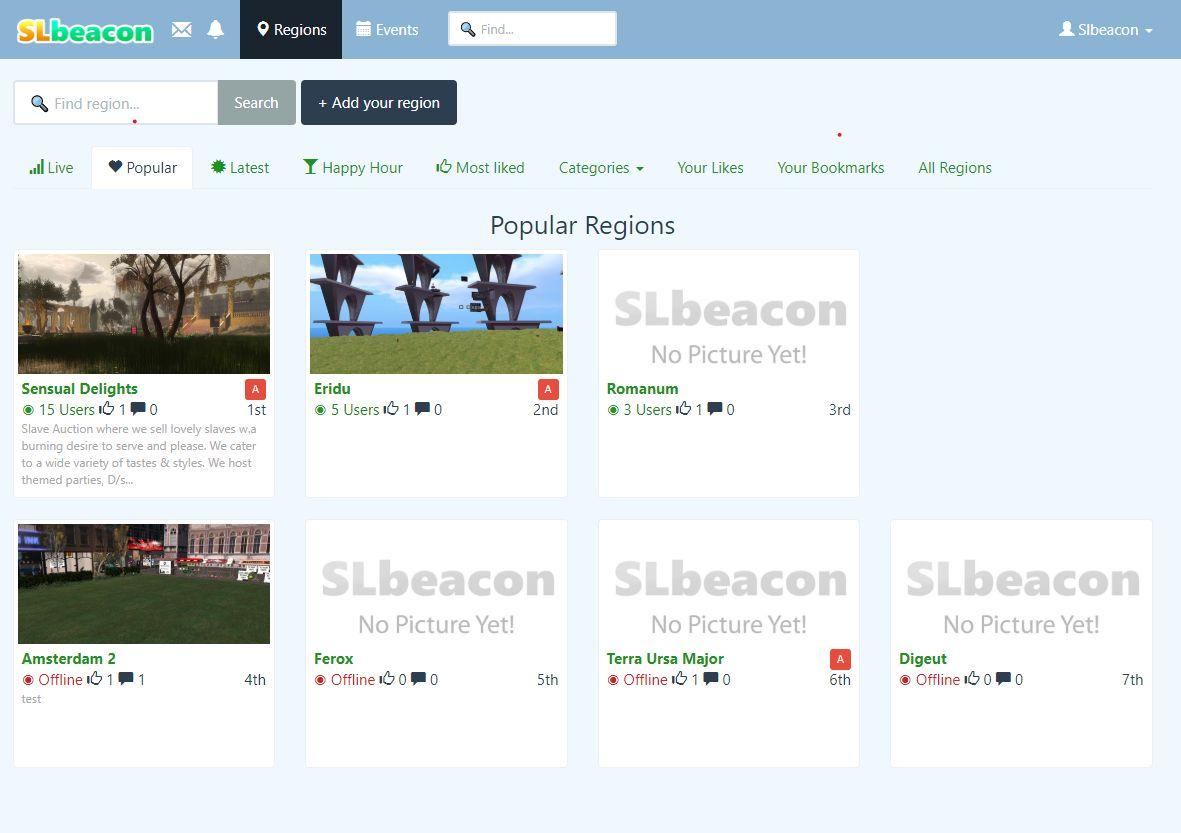Click thumbs-up icon on Sensual Delights

pyautogui.click(x=107, y=409)
